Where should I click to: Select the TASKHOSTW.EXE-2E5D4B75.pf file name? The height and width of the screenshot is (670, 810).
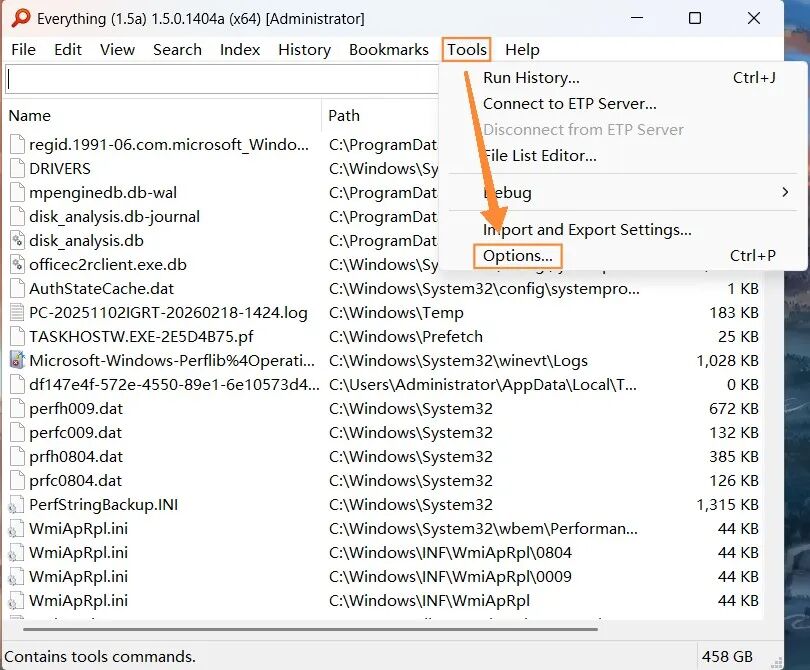[x=141, y=336]
